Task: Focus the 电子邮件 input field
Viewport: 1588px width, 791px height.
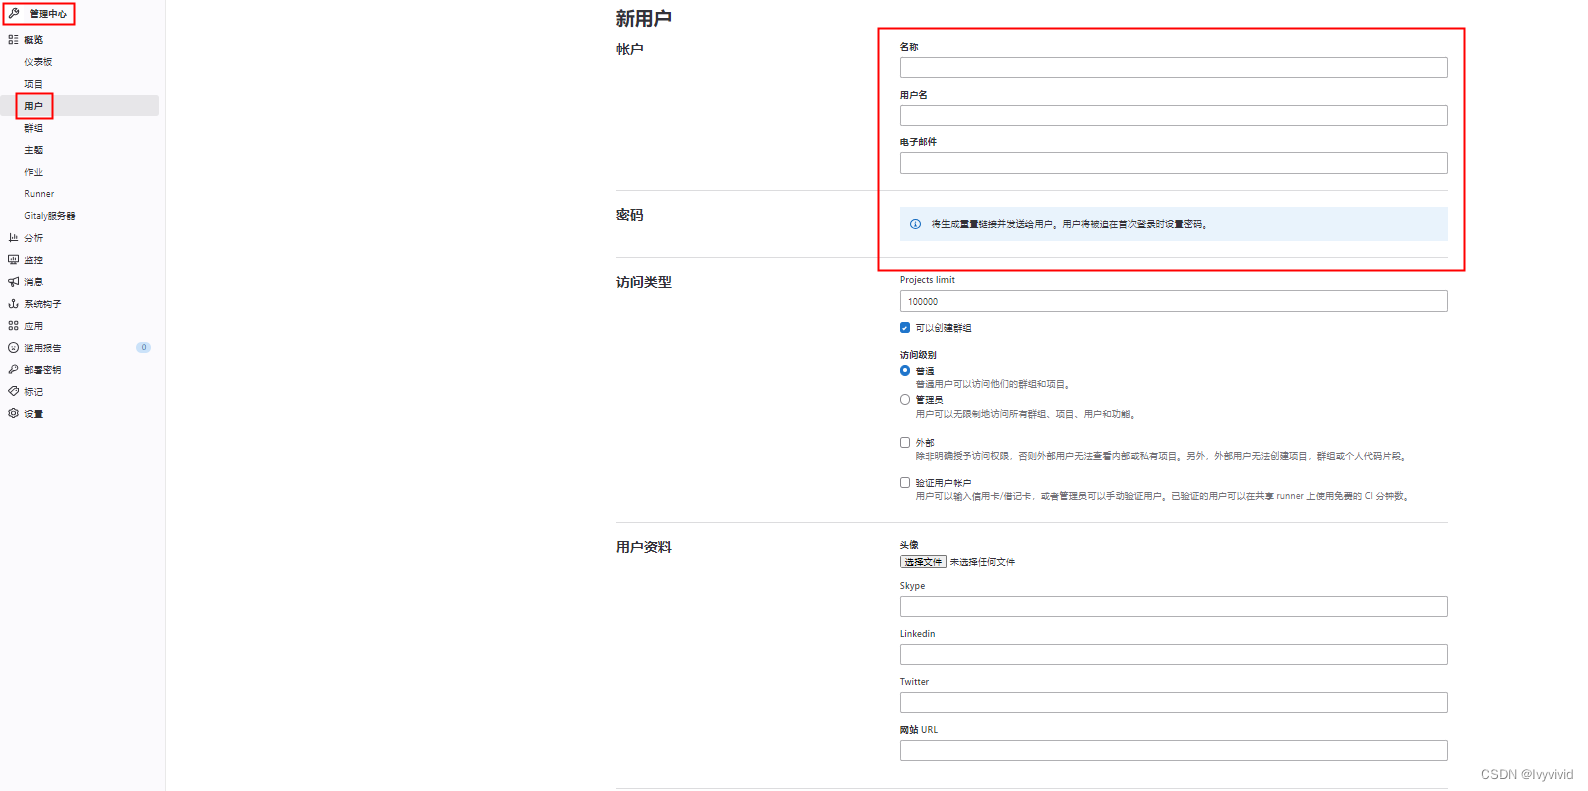Action: (1173, 163)
